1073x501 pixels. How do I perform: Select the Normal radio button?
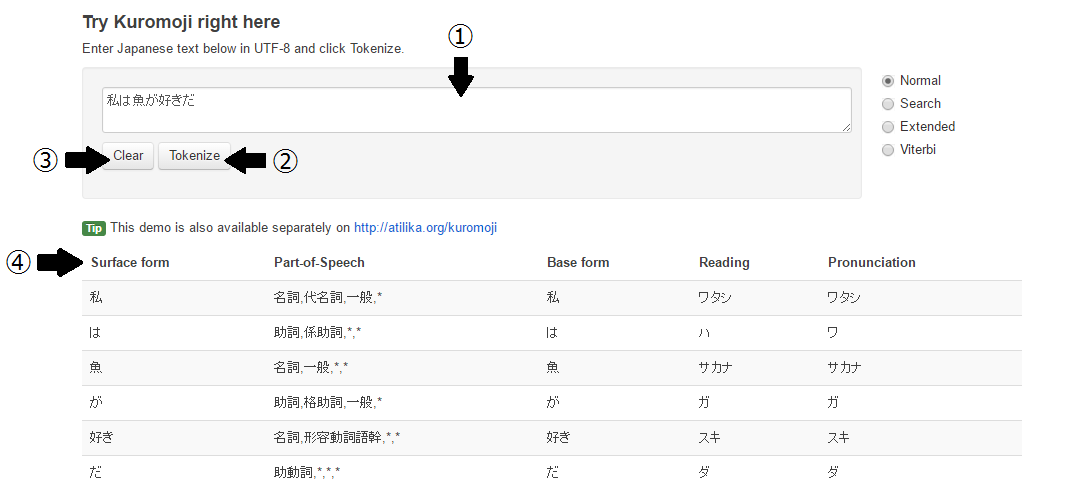(x=888, y=81)
